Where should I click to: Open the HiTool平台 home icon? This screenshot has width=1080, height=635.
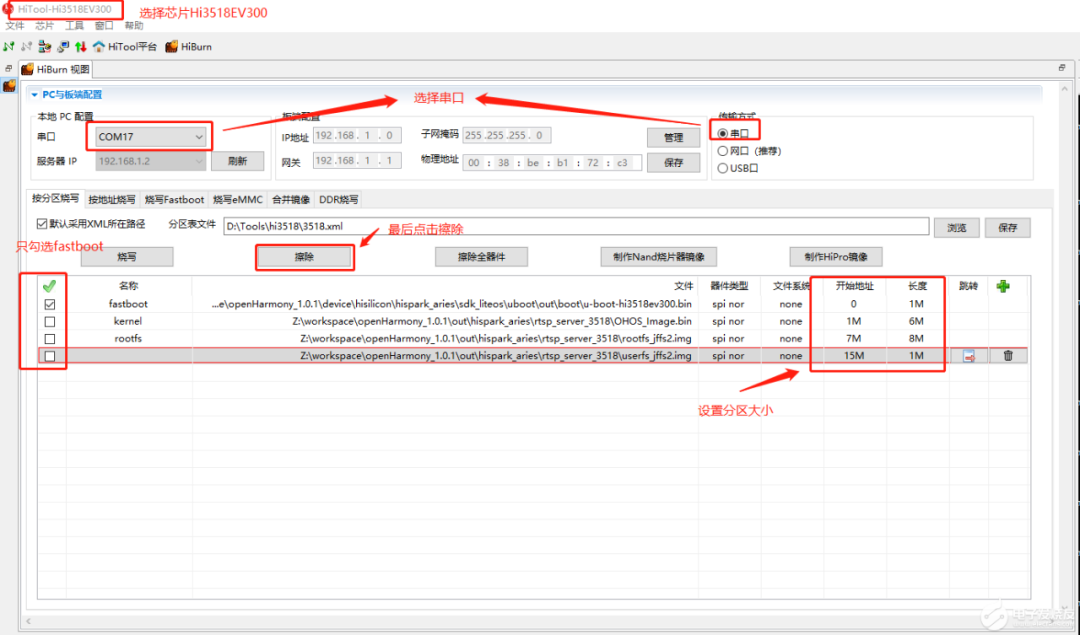coord(97,46)
